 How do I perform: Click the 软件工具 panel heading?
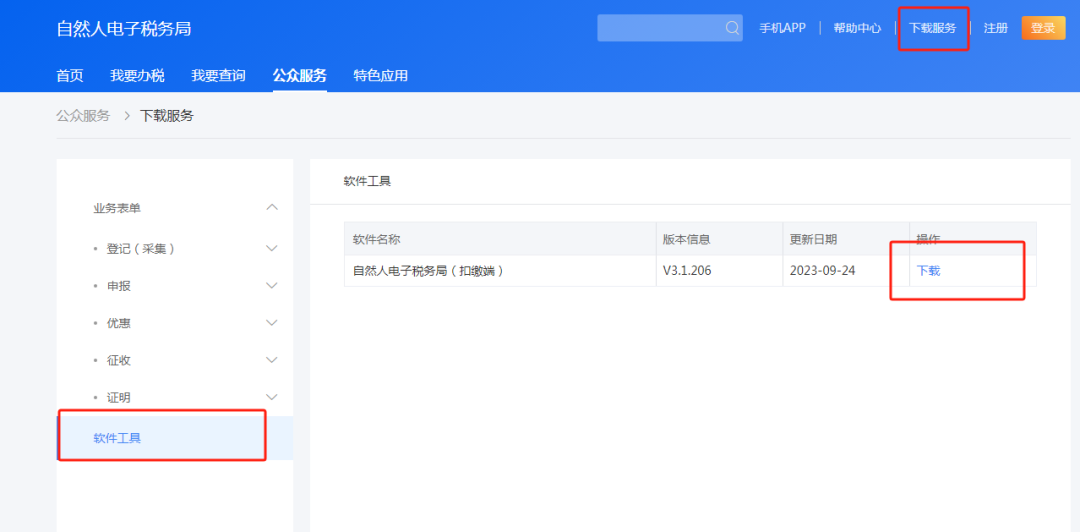[x=367, y=182]
